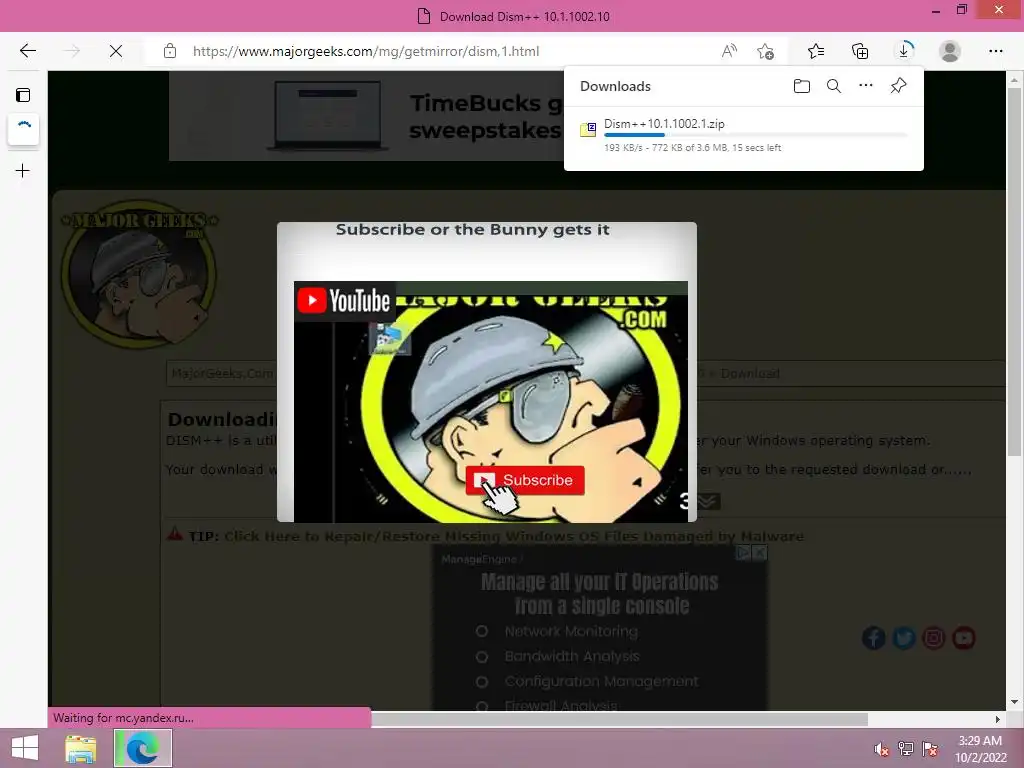Click the YouTube logo in popup
The height and width of the screenshot is (768, 1024).
click(x=344, y=301)
